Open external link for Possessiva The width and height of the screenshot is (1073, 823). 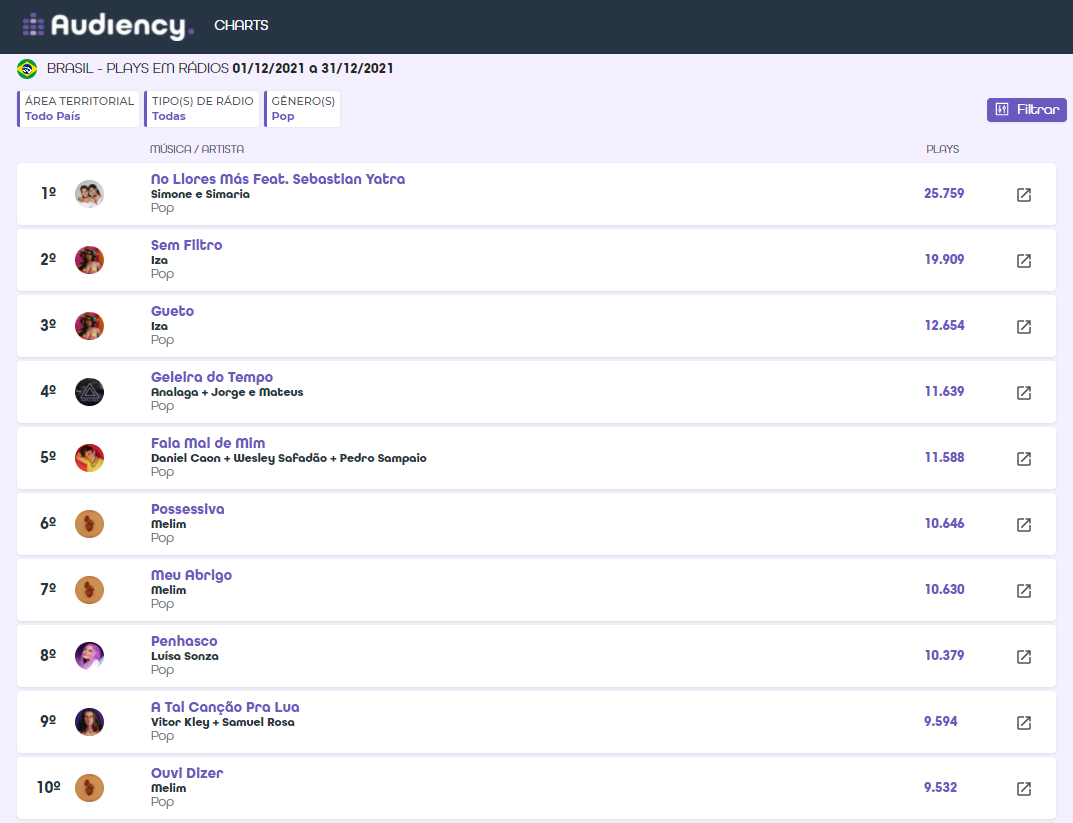click(x=1024, y=525)
